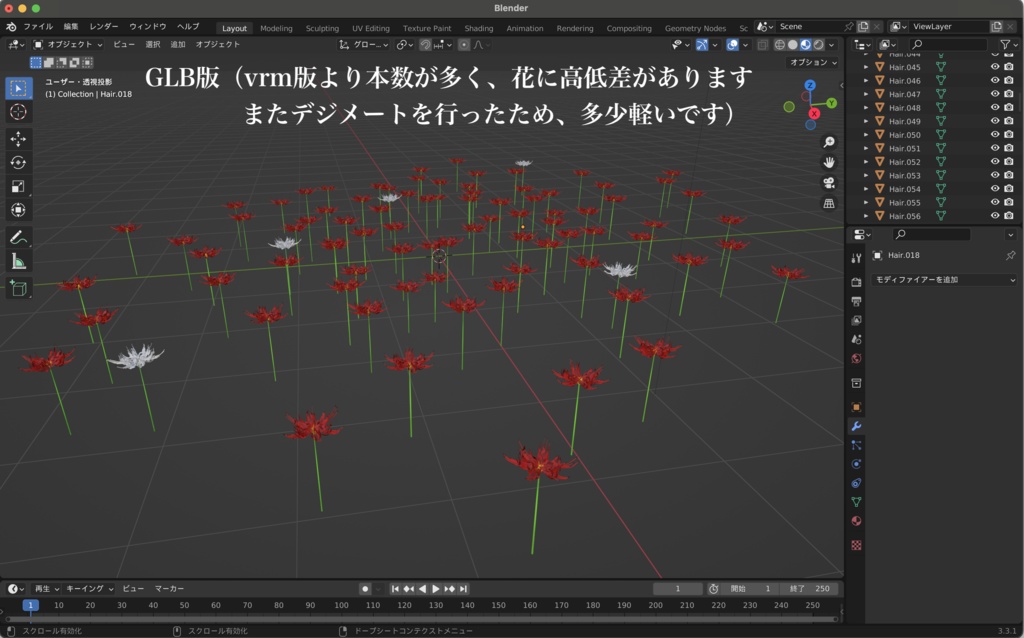Screen dimensions: 1024x638
Task: Open the Render properties tab
Action: click(856, 282)
